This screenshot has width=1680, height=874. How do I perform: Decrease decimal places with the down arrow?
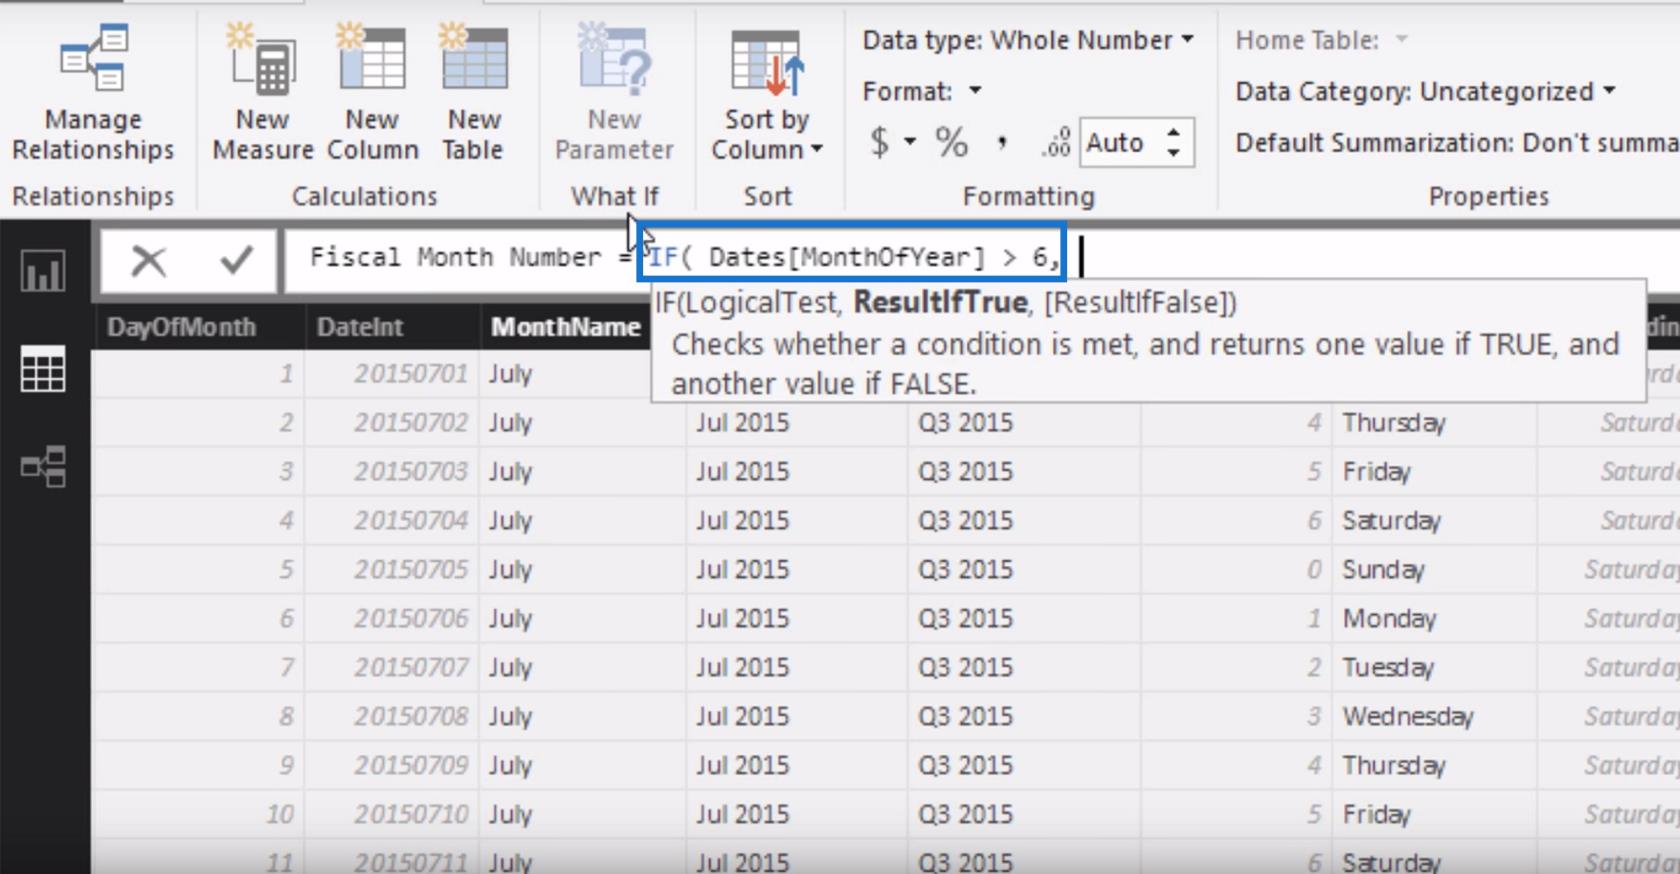(x=1174, y=153)
